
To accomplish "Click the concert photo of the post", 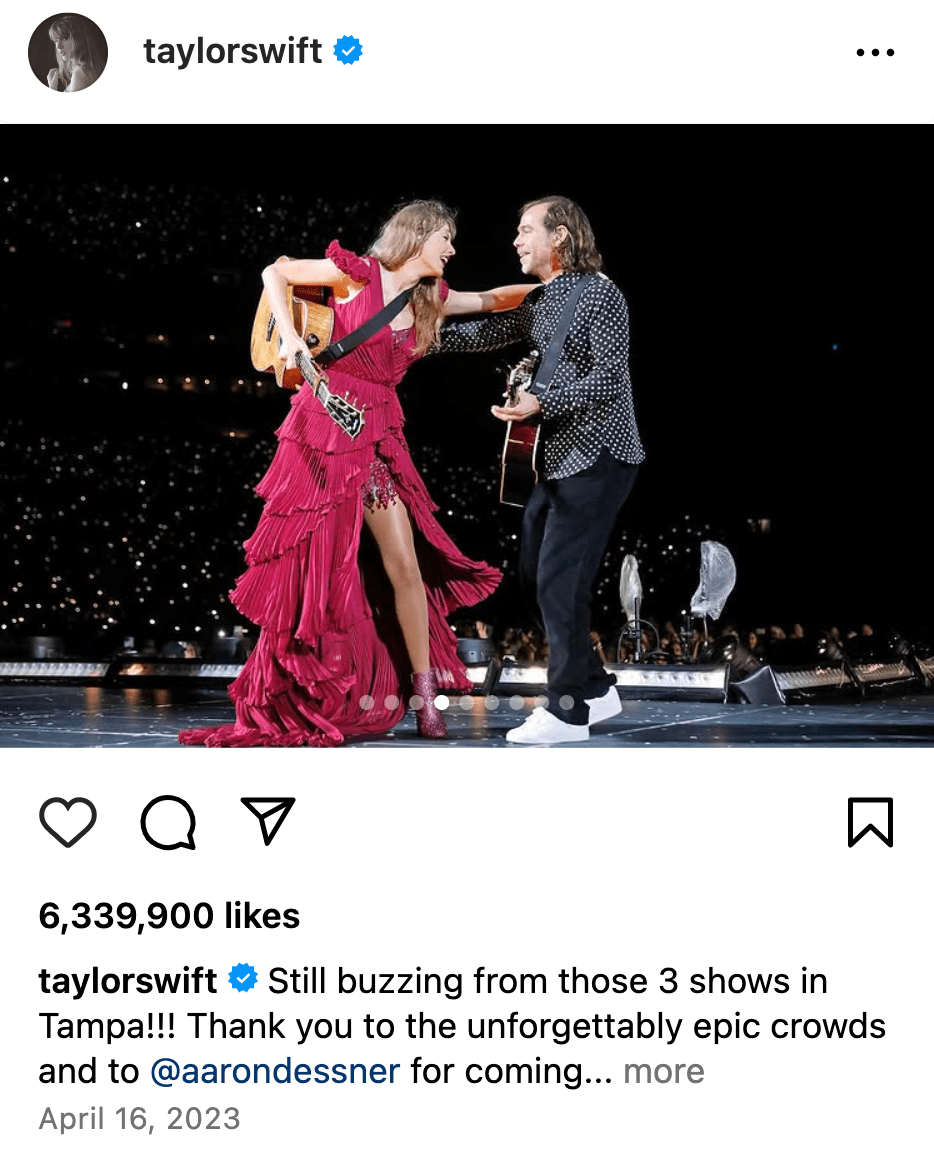I will tap(467, 436).
